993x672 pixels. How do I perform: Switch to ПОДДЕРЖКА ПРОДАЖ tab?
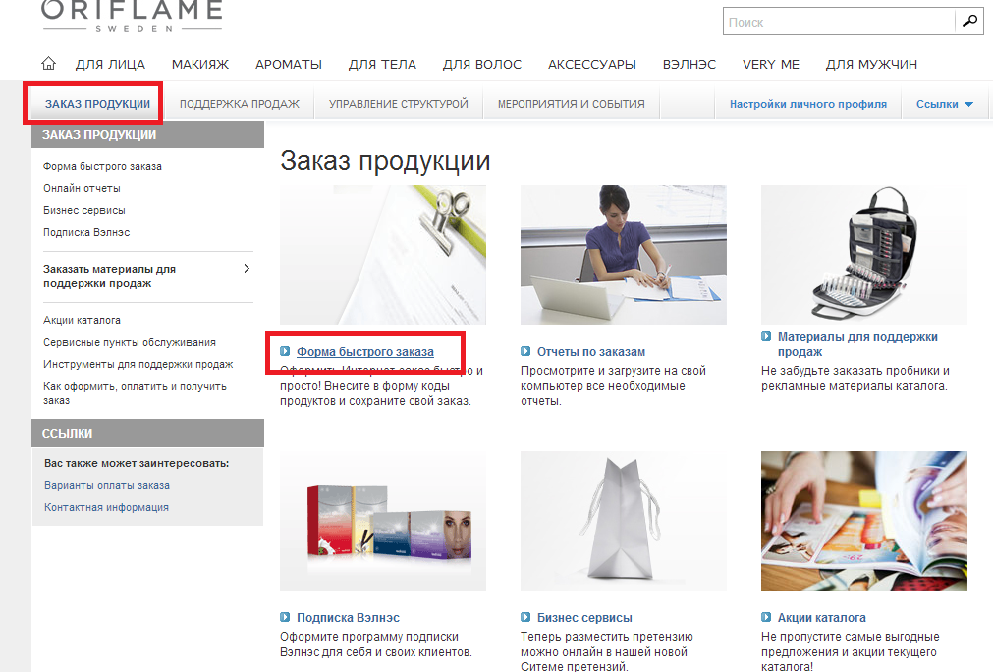pyautogui.click(x=239, y=104)
